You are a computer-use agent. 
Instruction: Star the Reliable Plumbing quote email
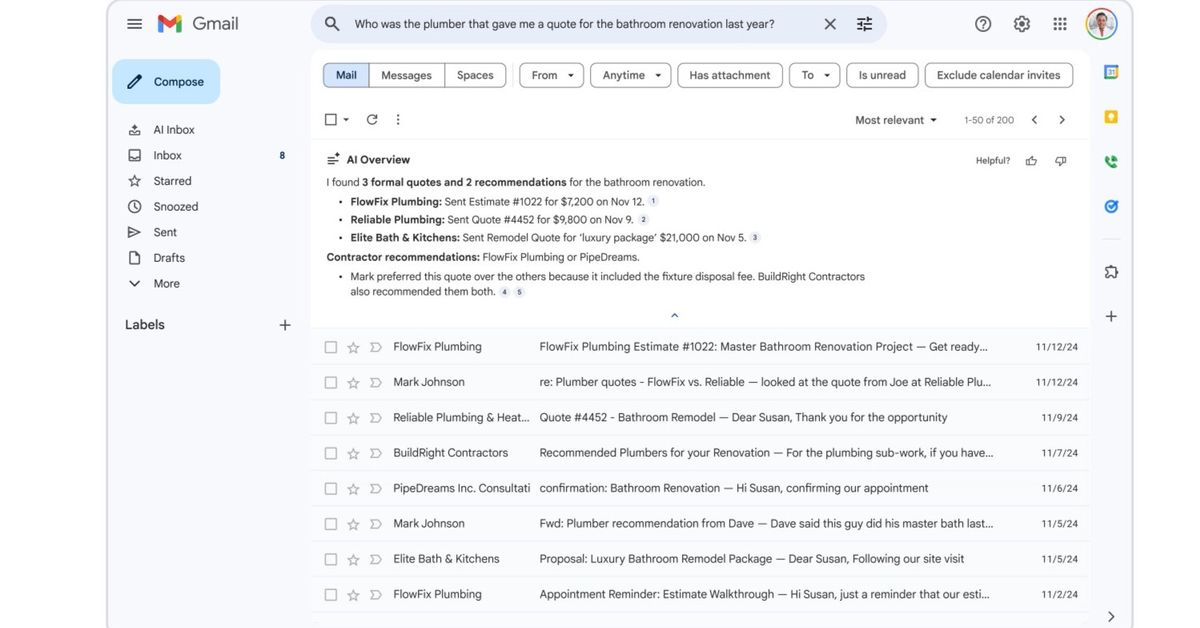(353, 418)
